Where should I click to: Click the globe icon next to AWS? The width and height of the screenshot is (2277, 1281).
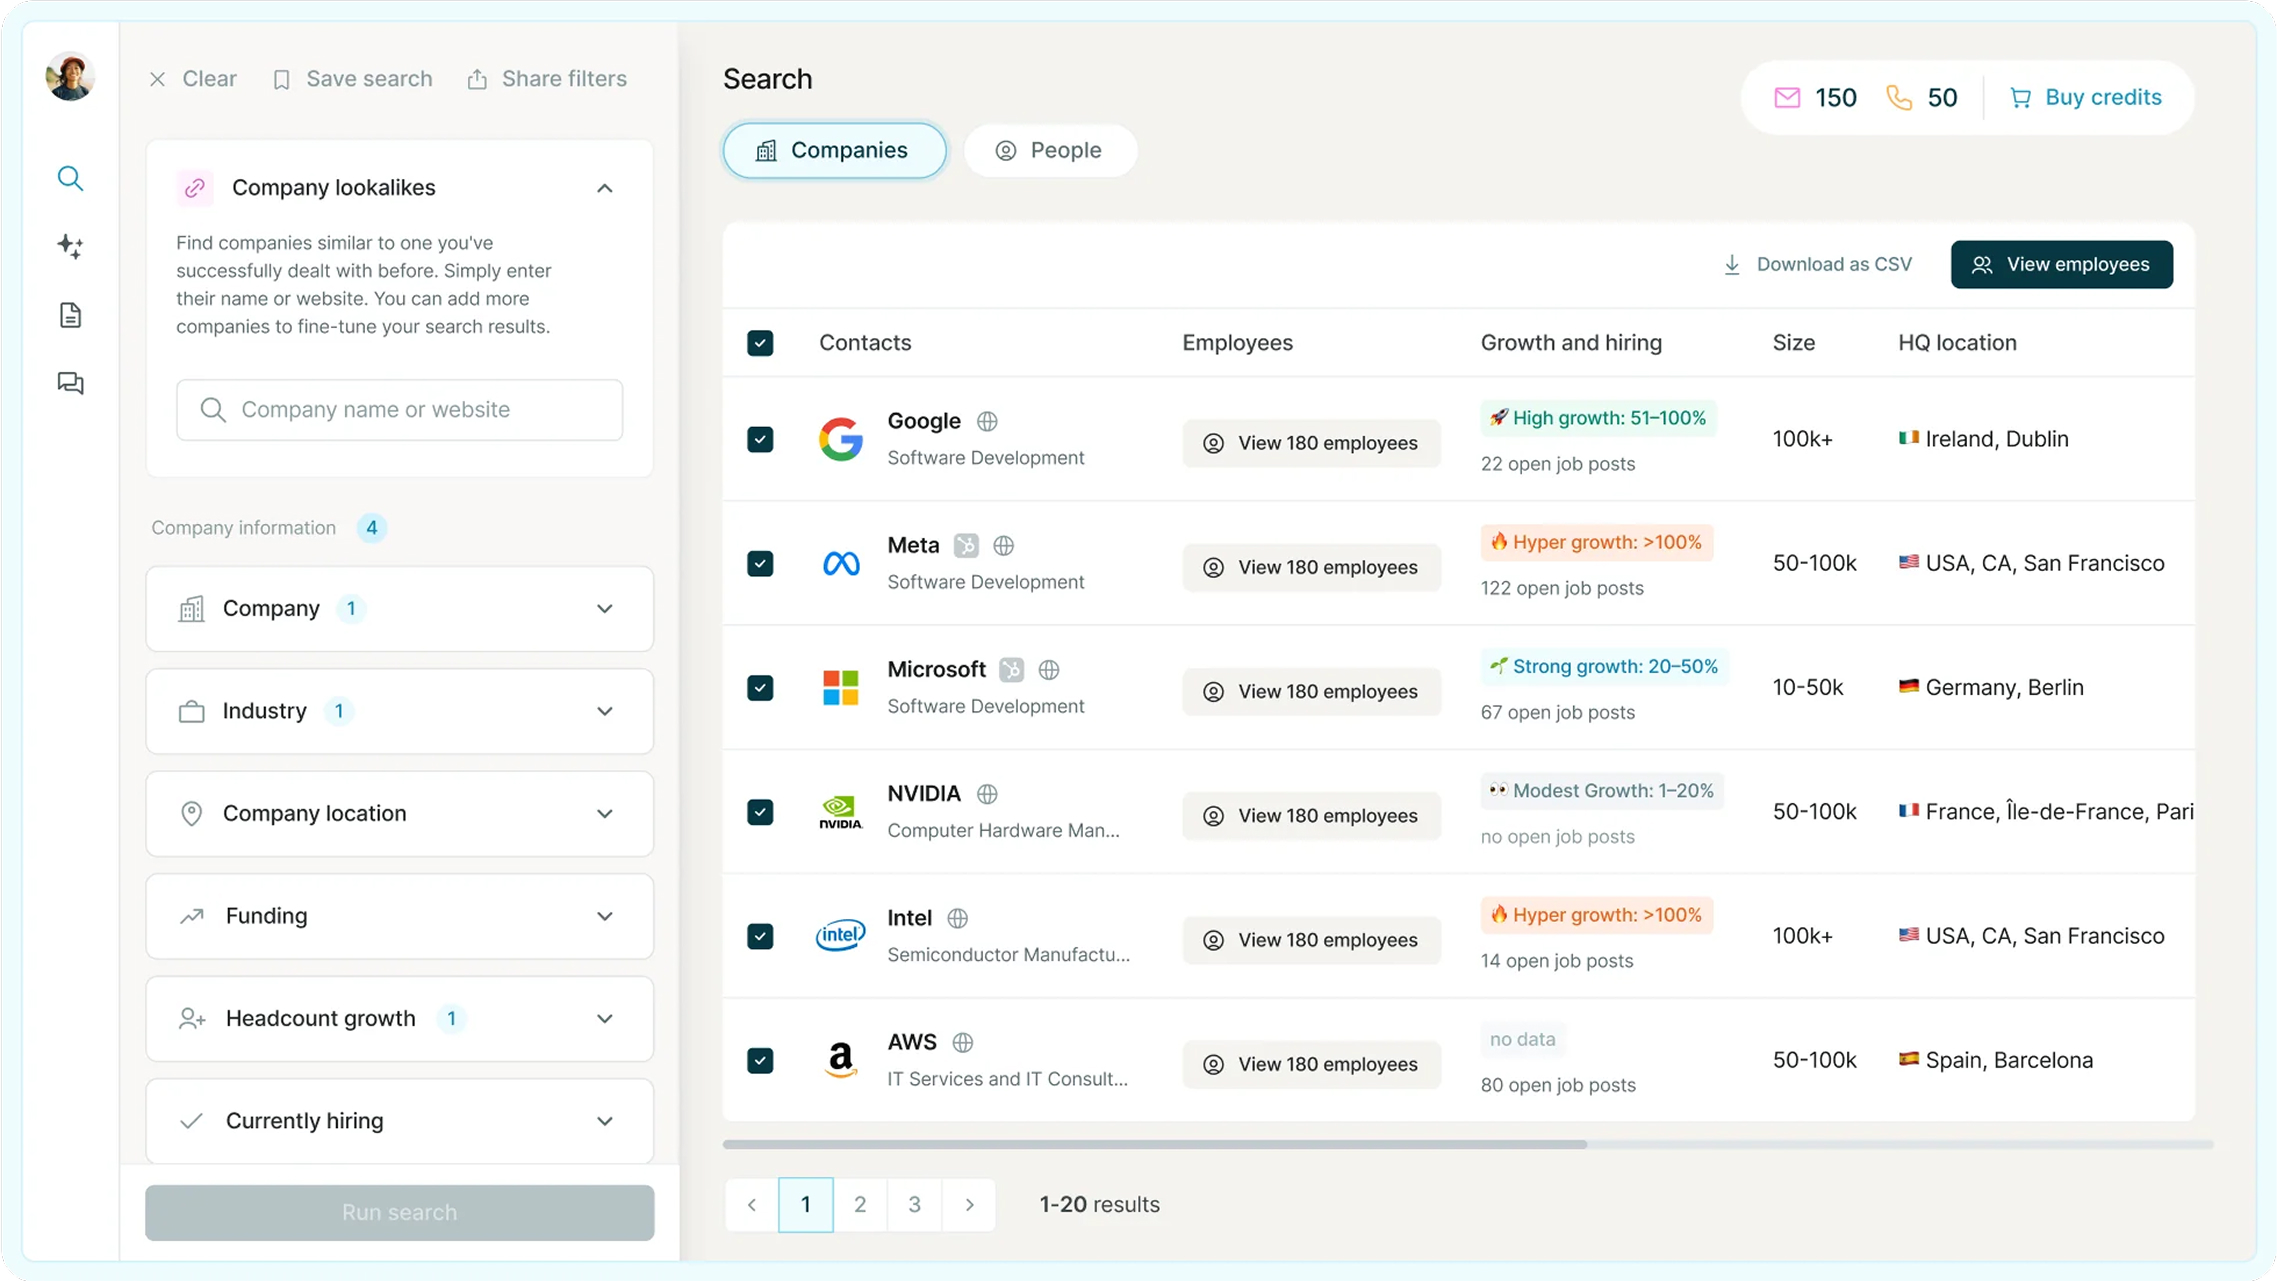tap(962, 1042)
